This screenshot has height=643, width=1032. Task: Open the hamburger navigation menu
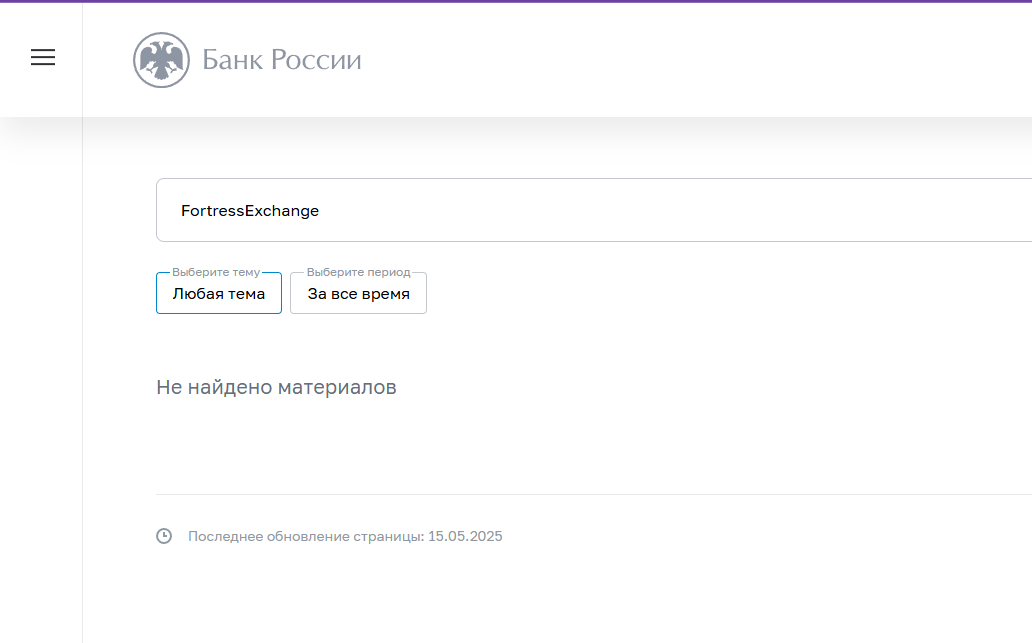coord(43,57)
